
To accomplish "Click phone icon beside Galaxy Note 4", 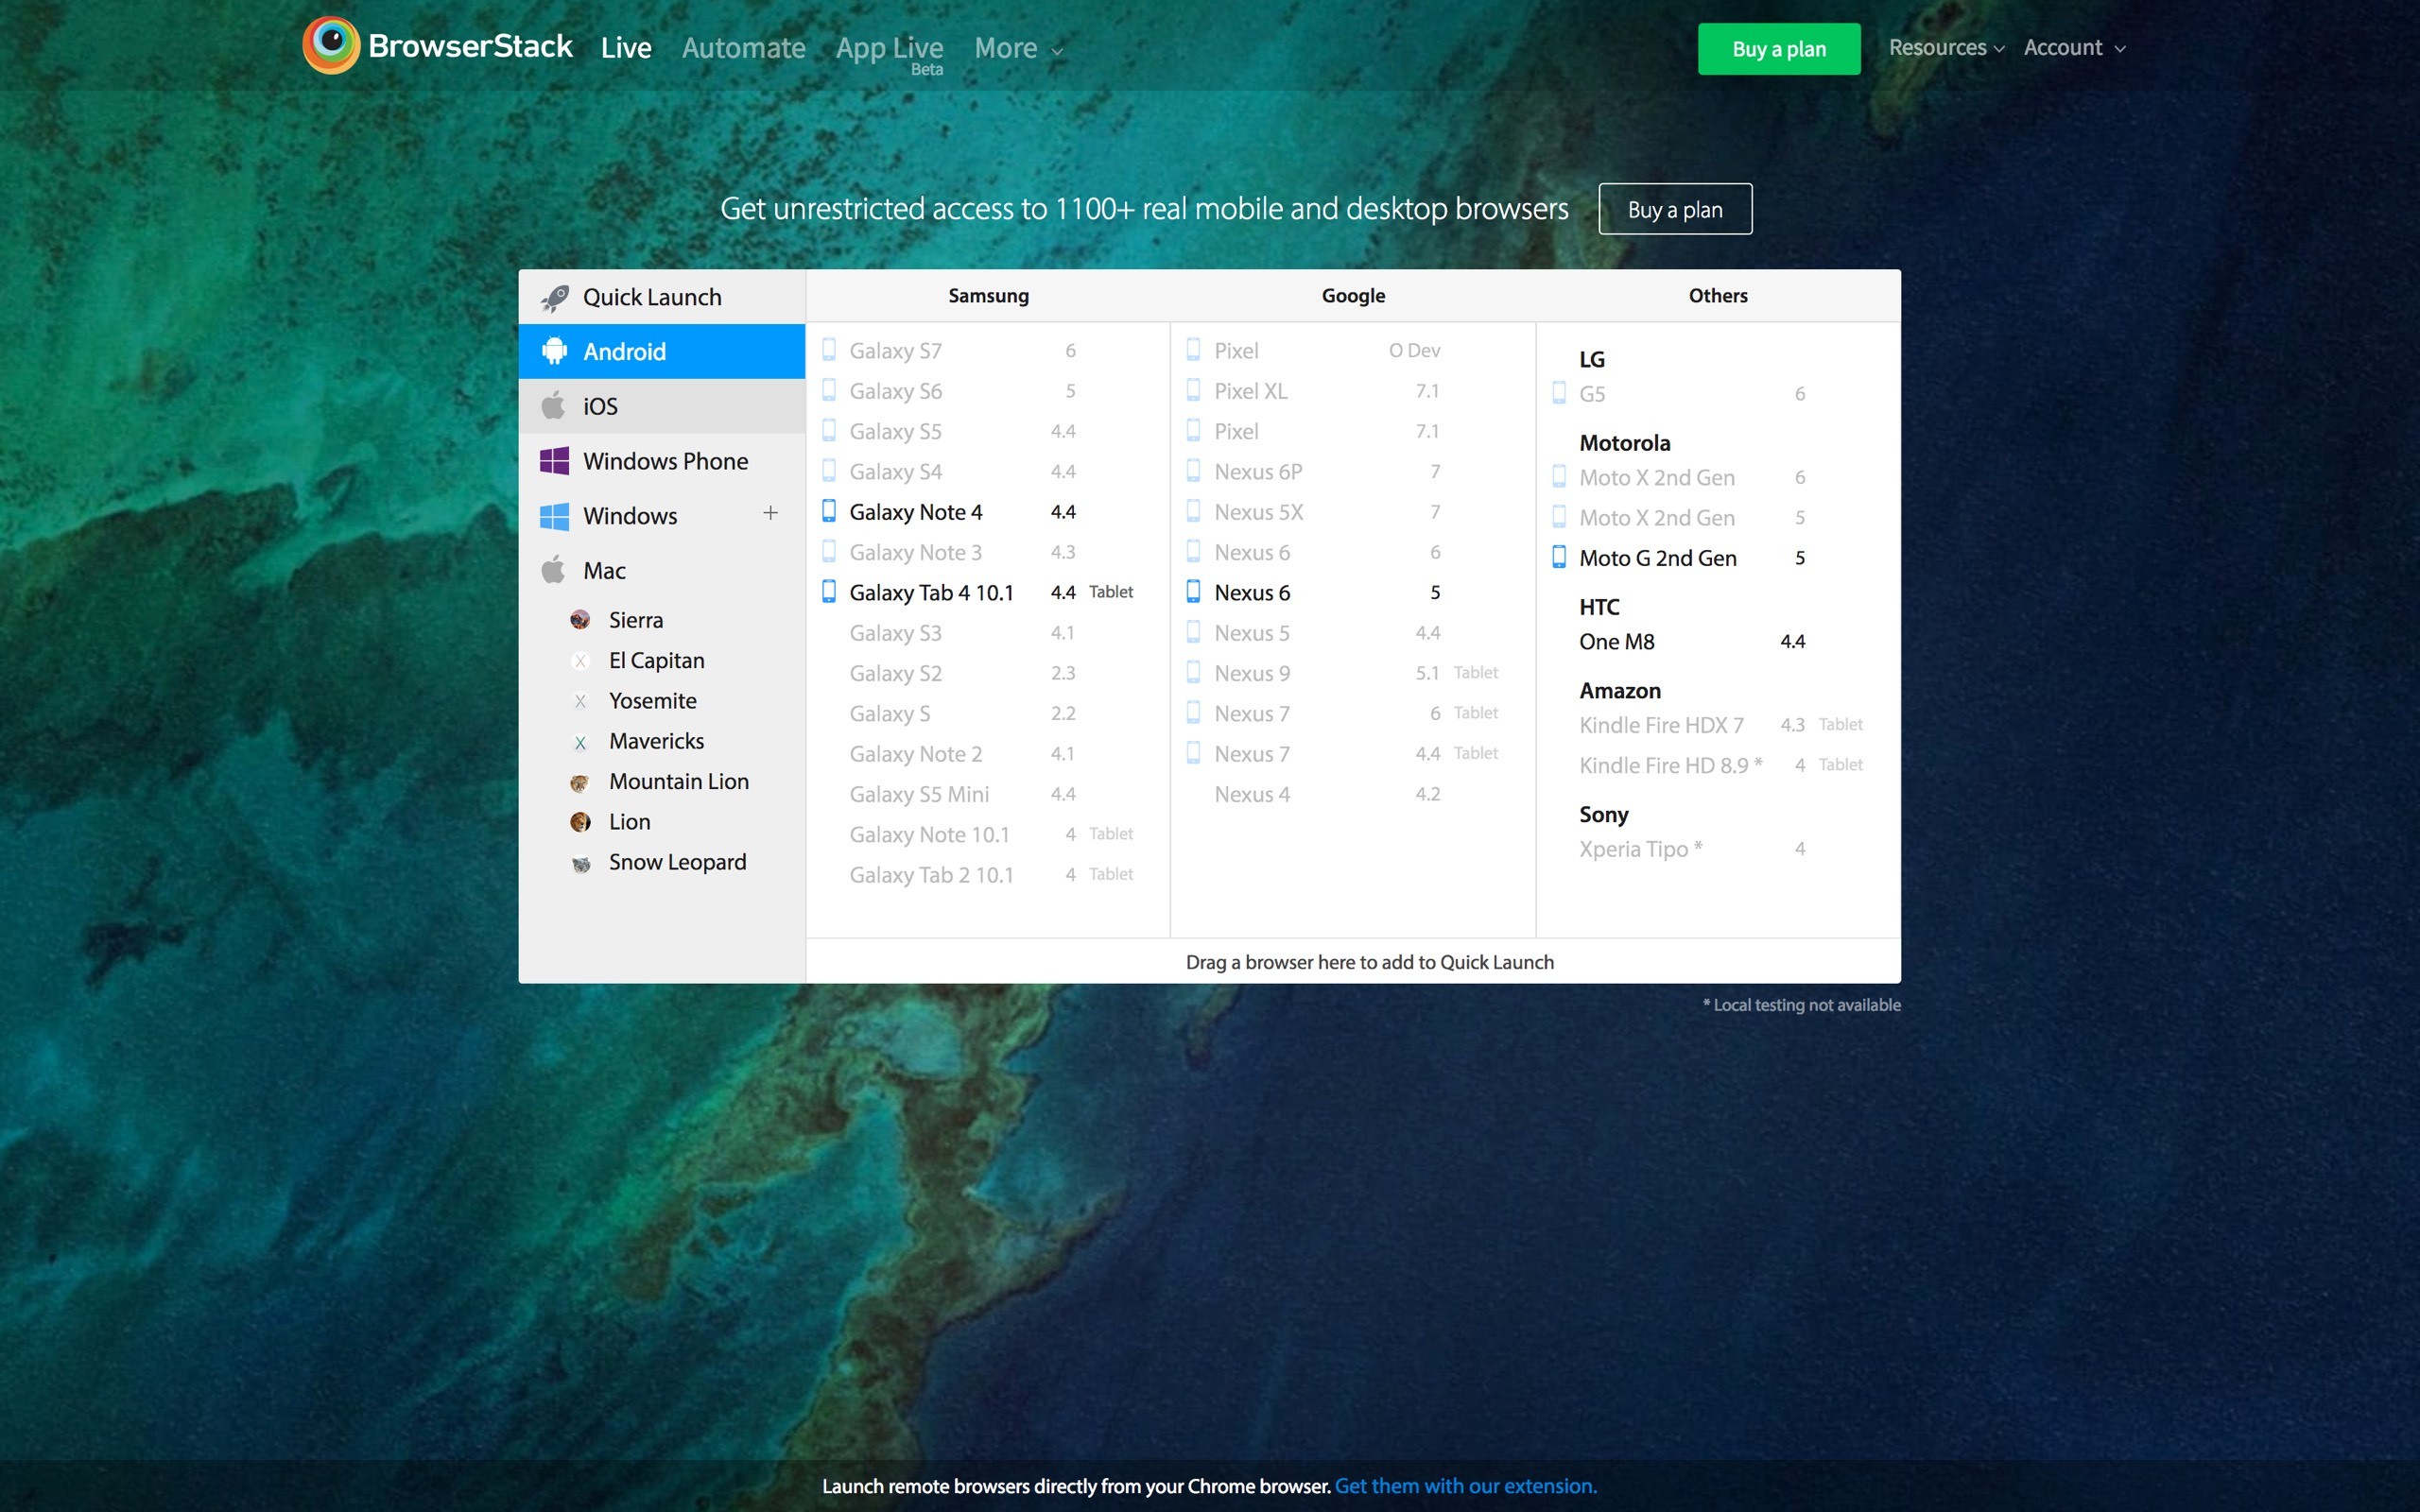I will tap(829, 512).
